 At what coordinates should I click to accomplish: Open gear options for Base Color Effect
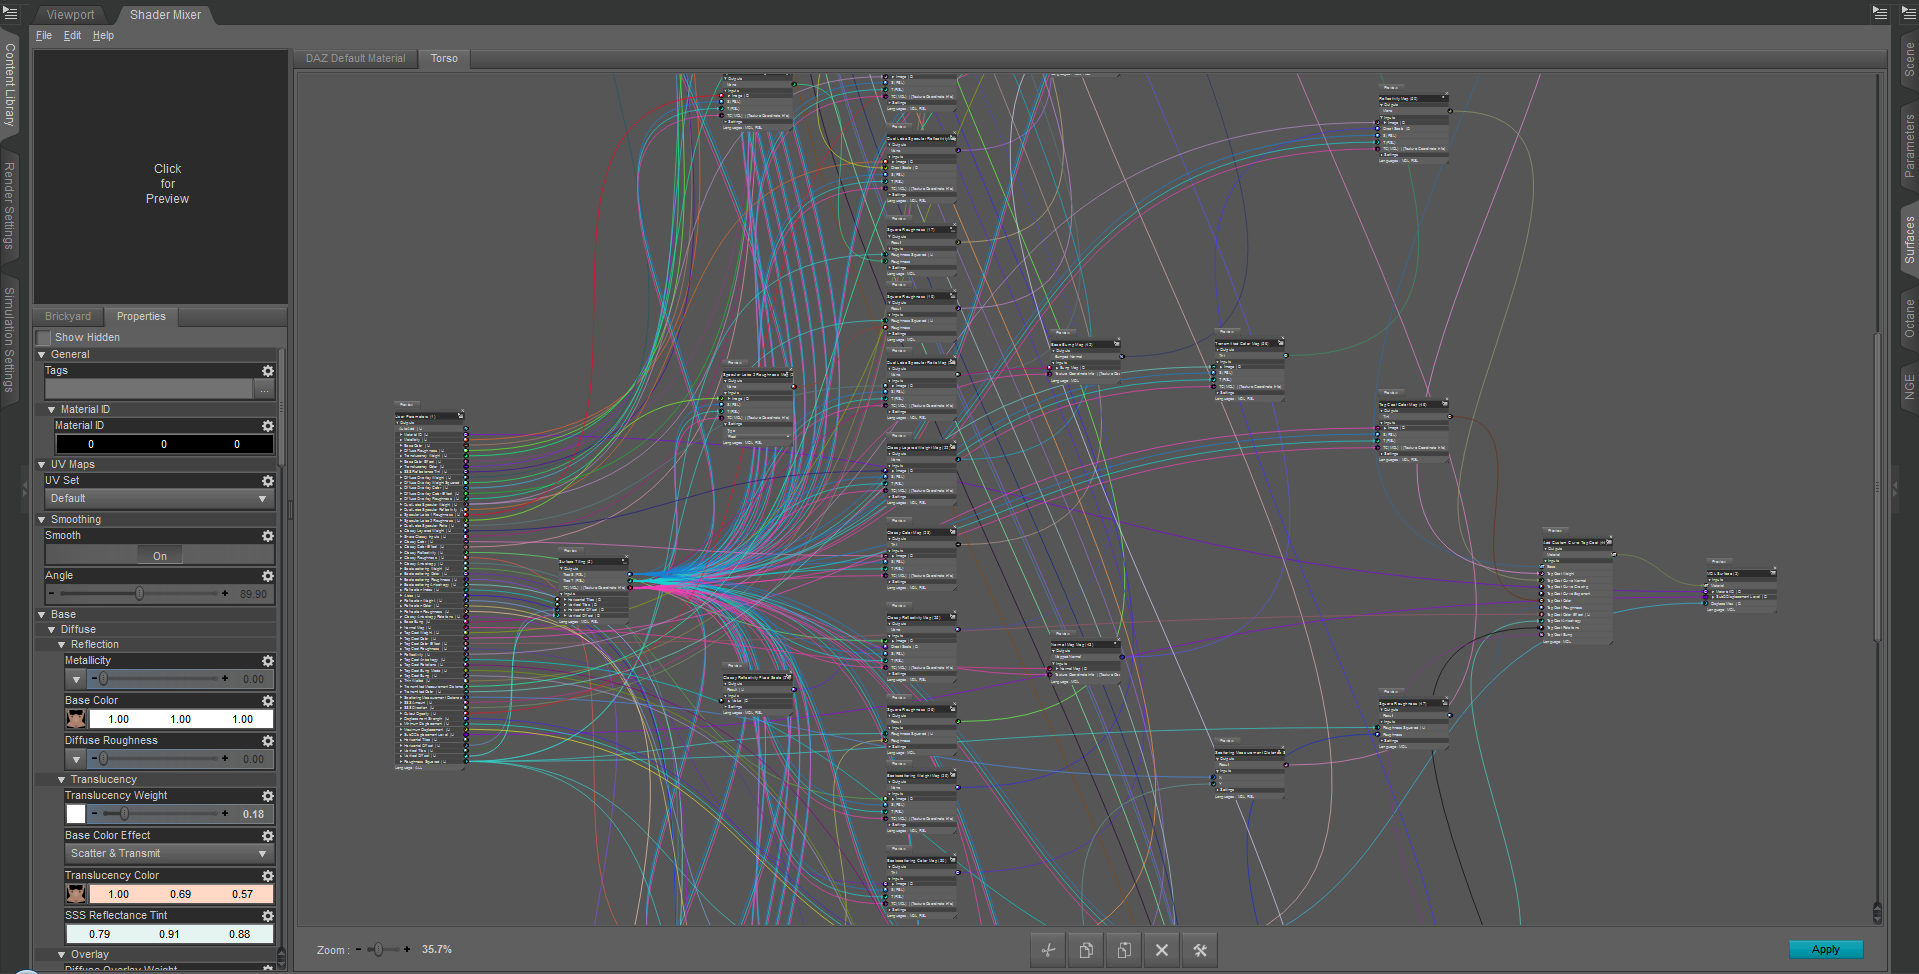268,836
